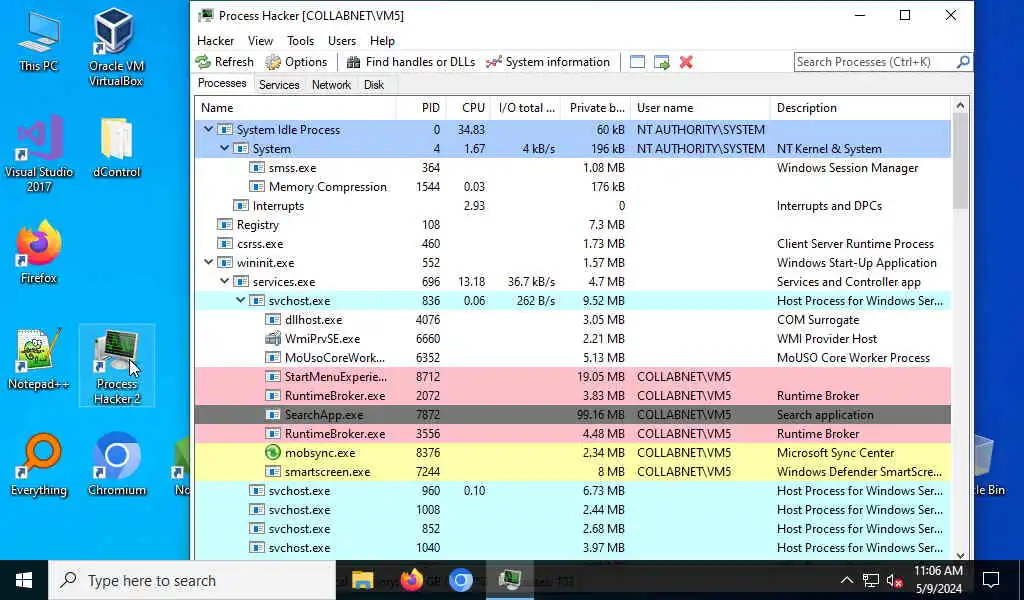Switch to the Network tab
Image resolution: width=1024 pixels, height=600 pixels.
pos(331,85)
